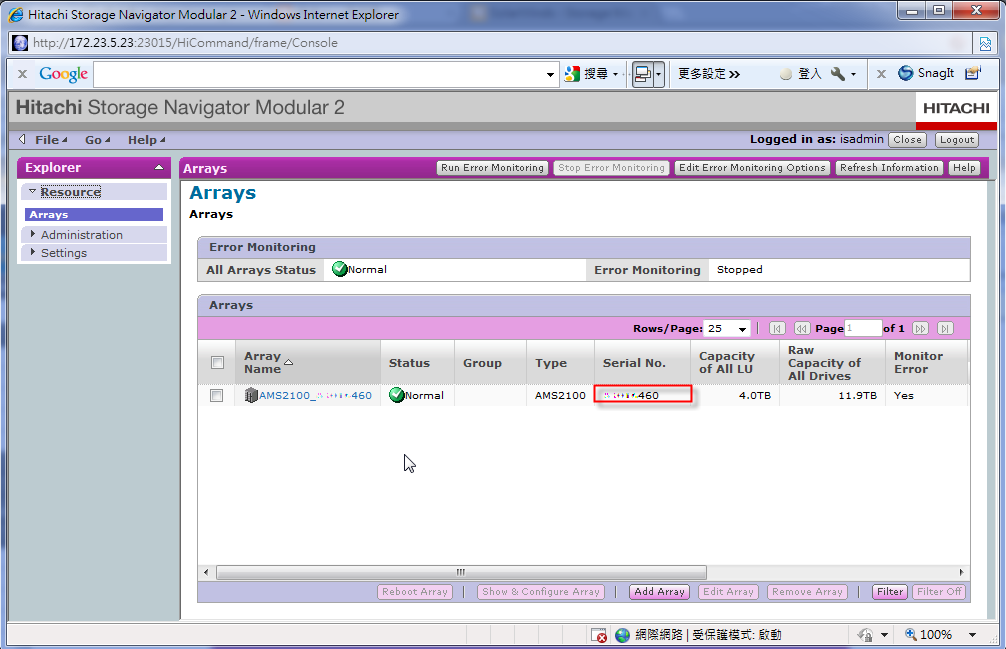This screenshot has width=1006, height=649.
Task: Toggle the select-all arrays header checkbox
Action: [x=217, y=362]
